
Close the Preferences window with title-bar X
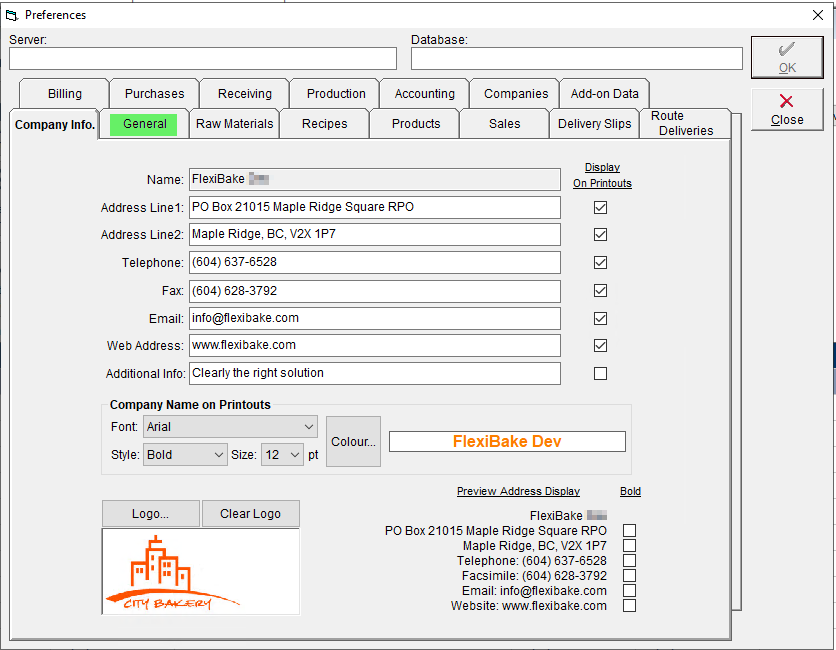tap(818, 15)
